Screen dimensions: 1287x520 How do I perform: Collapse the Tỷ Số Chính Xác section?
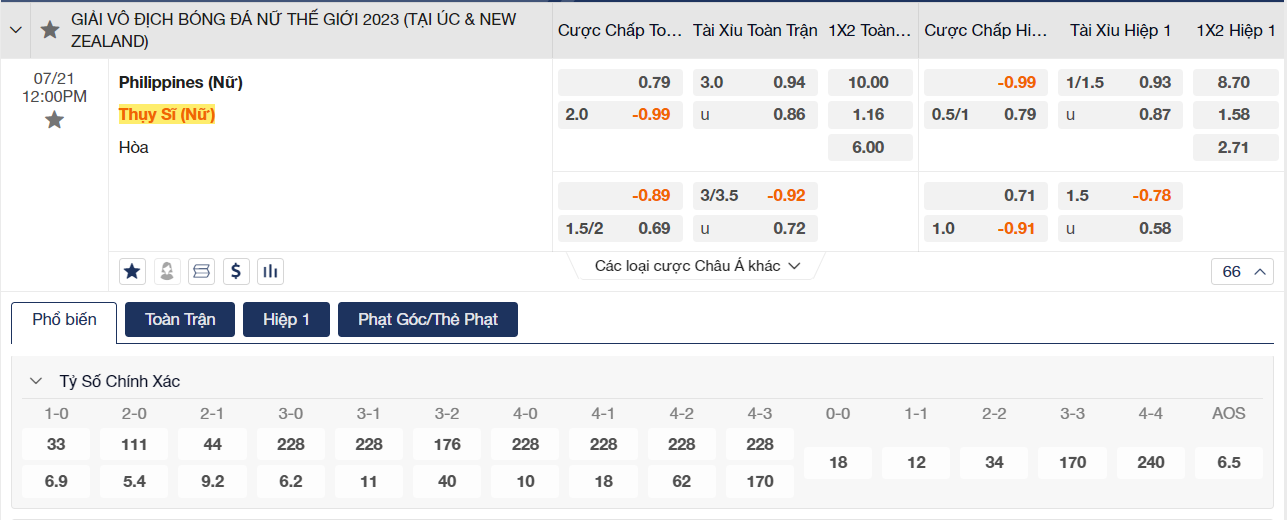pos(37,381)
